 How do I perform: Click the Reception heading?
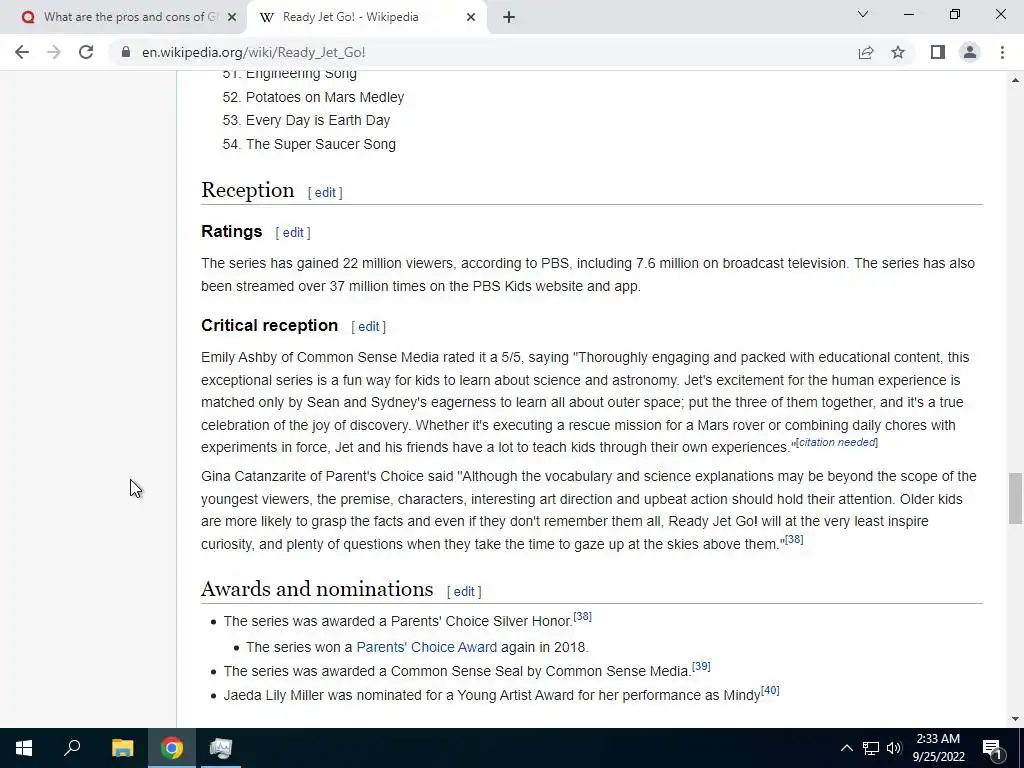tap(248, 190)
